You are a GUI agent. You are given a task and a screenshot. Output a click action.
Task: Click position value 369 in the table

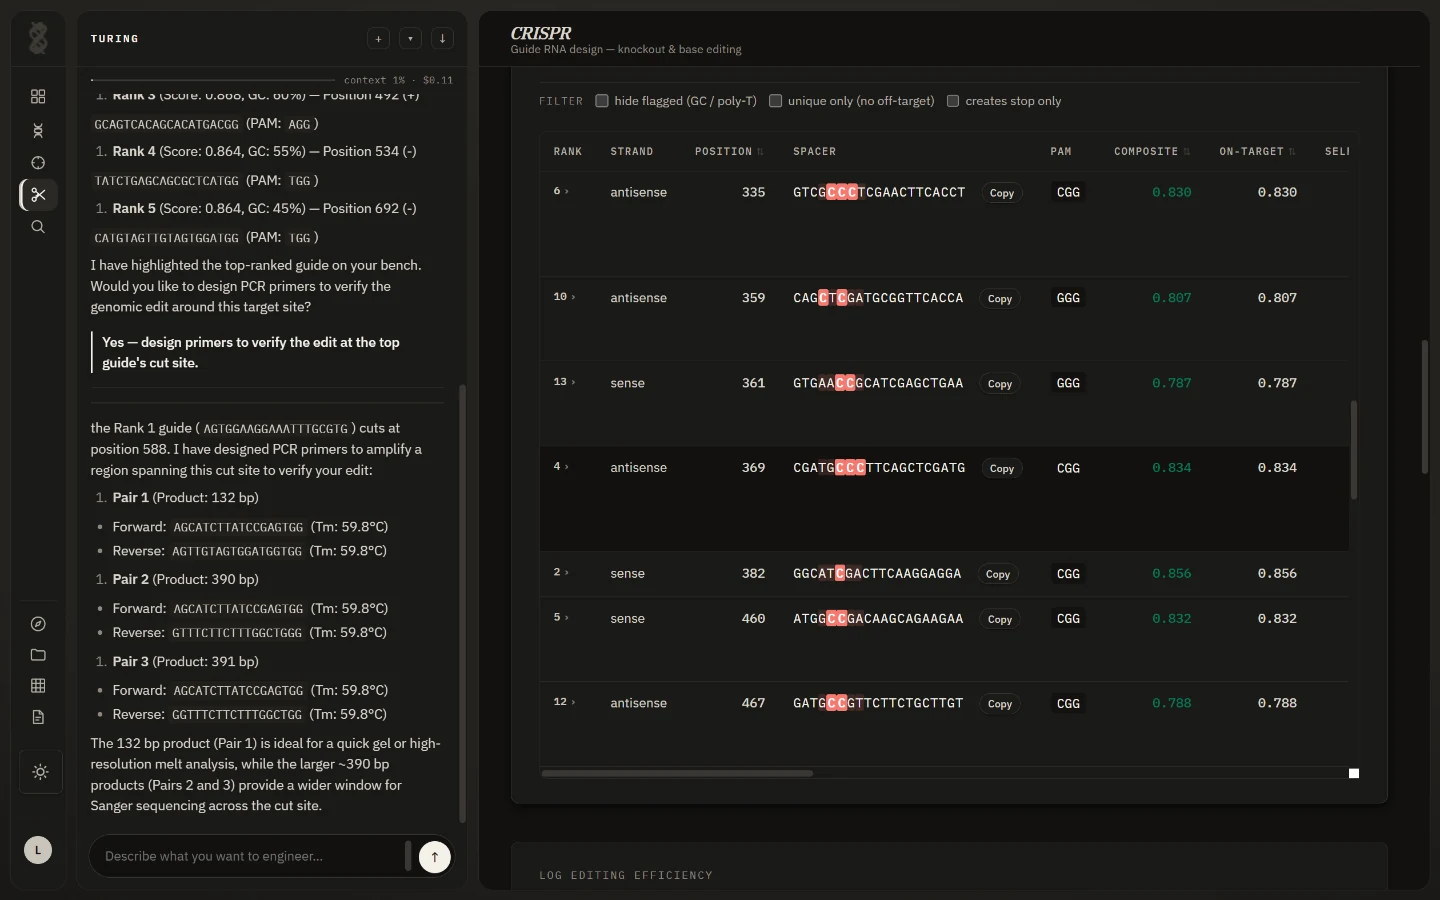(753, 468)
